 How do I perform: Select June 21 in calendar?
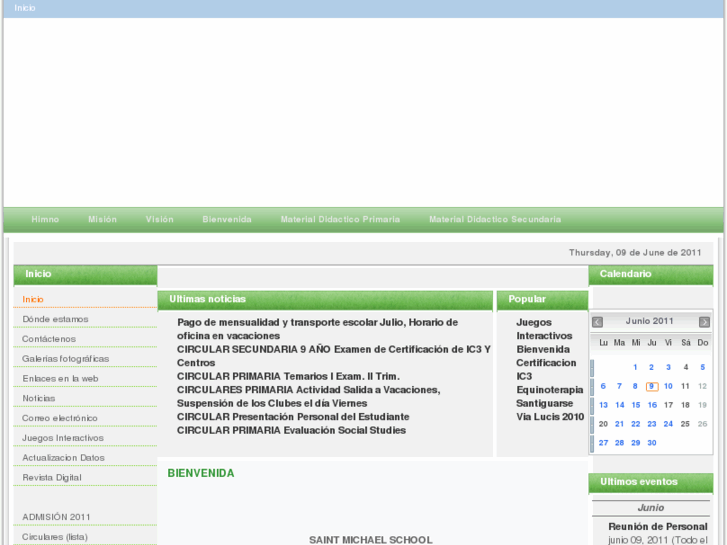(x=619, y=424)
